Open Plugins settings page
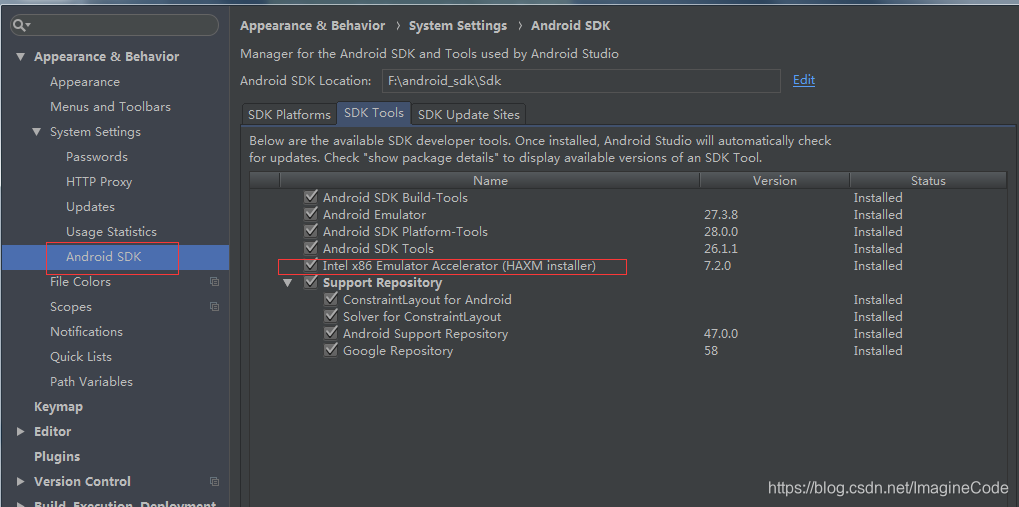The image size is (1019, 507). [x=57, y=456]
